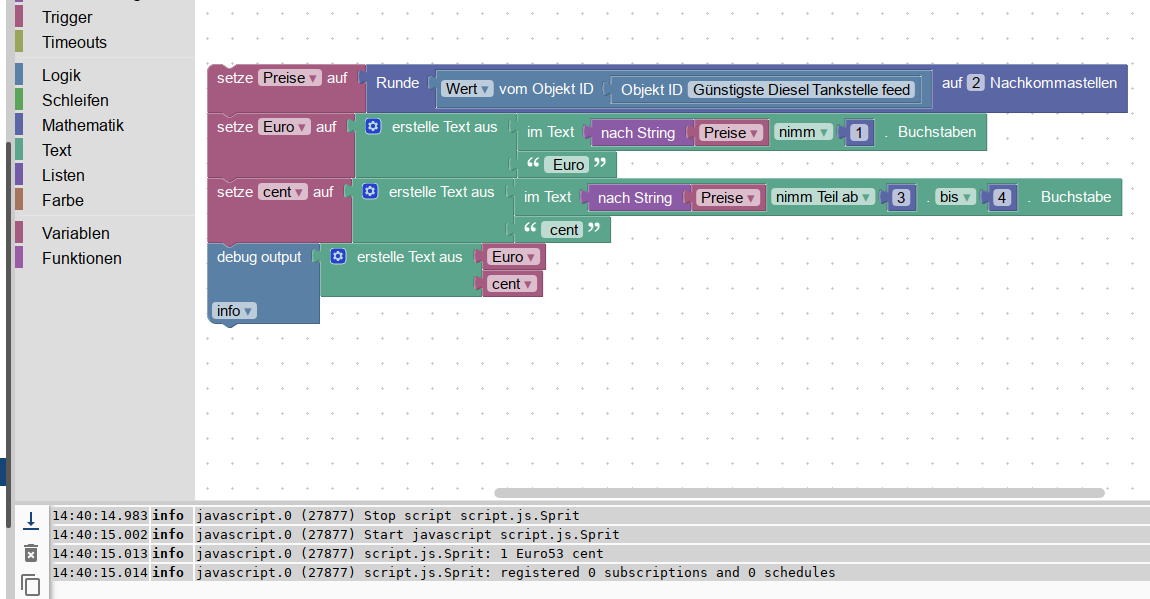Open the nimm dropdown in Euro row
The image size is (1150, 599).
click(x=803, y=132)
